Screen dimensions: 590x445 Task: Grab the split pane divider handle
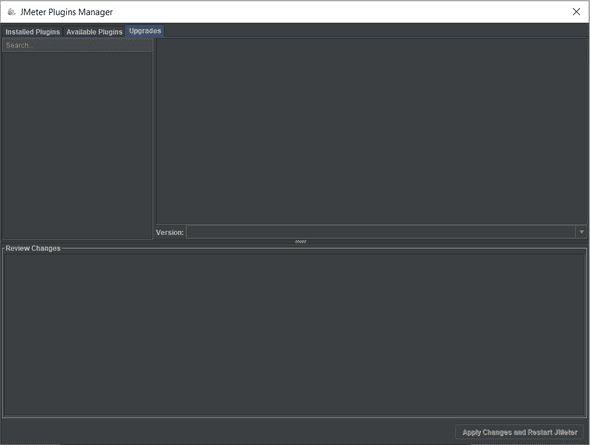tap(300, 241)
